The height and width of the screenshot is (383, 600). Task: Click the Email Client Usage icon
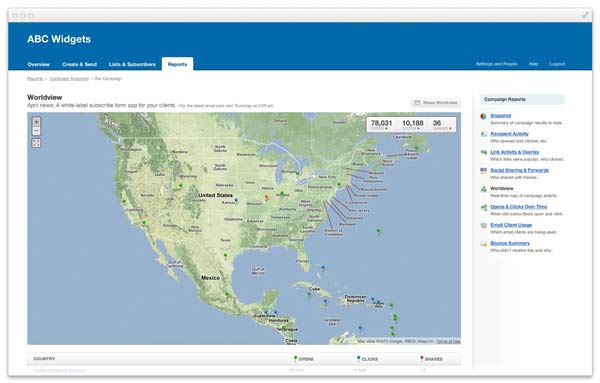pyautogui.click(x=484, y=225)
